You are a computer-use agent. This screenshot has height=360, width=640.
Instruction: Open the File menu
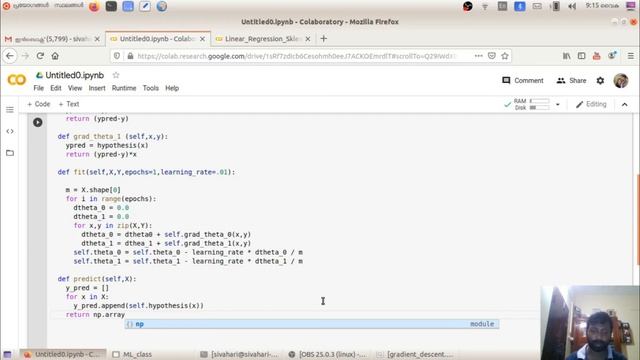pyautogui.click(x=39, y=88)
